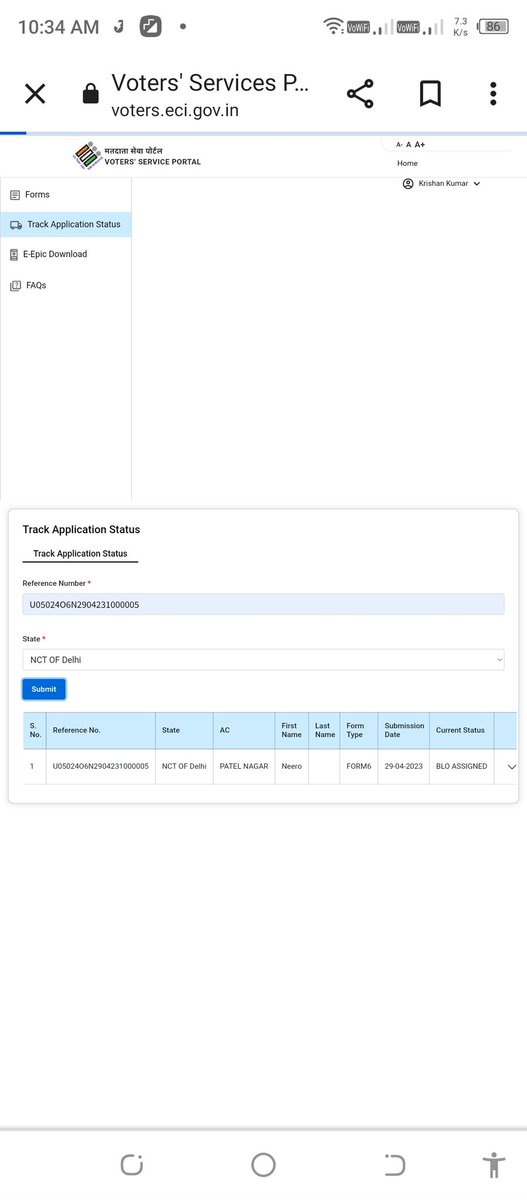Click the truck icon for tracking
Screen dimensions: 527x1200
pyautogui.click(x=15, y=225)
